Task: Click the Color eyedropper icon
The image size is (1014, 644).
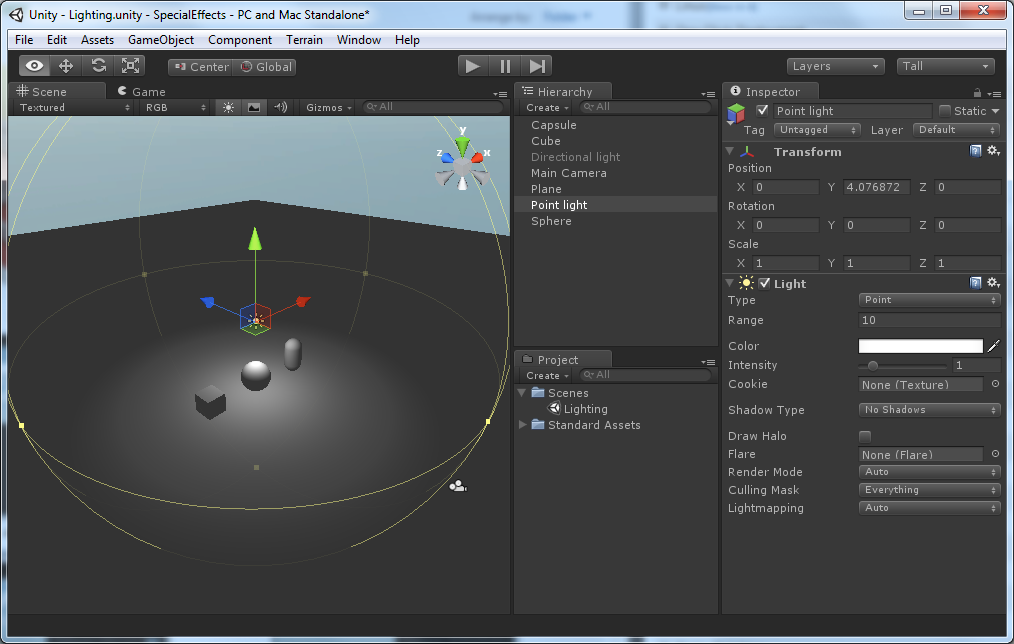Action: pyautogui.click(x=994, y=346)
